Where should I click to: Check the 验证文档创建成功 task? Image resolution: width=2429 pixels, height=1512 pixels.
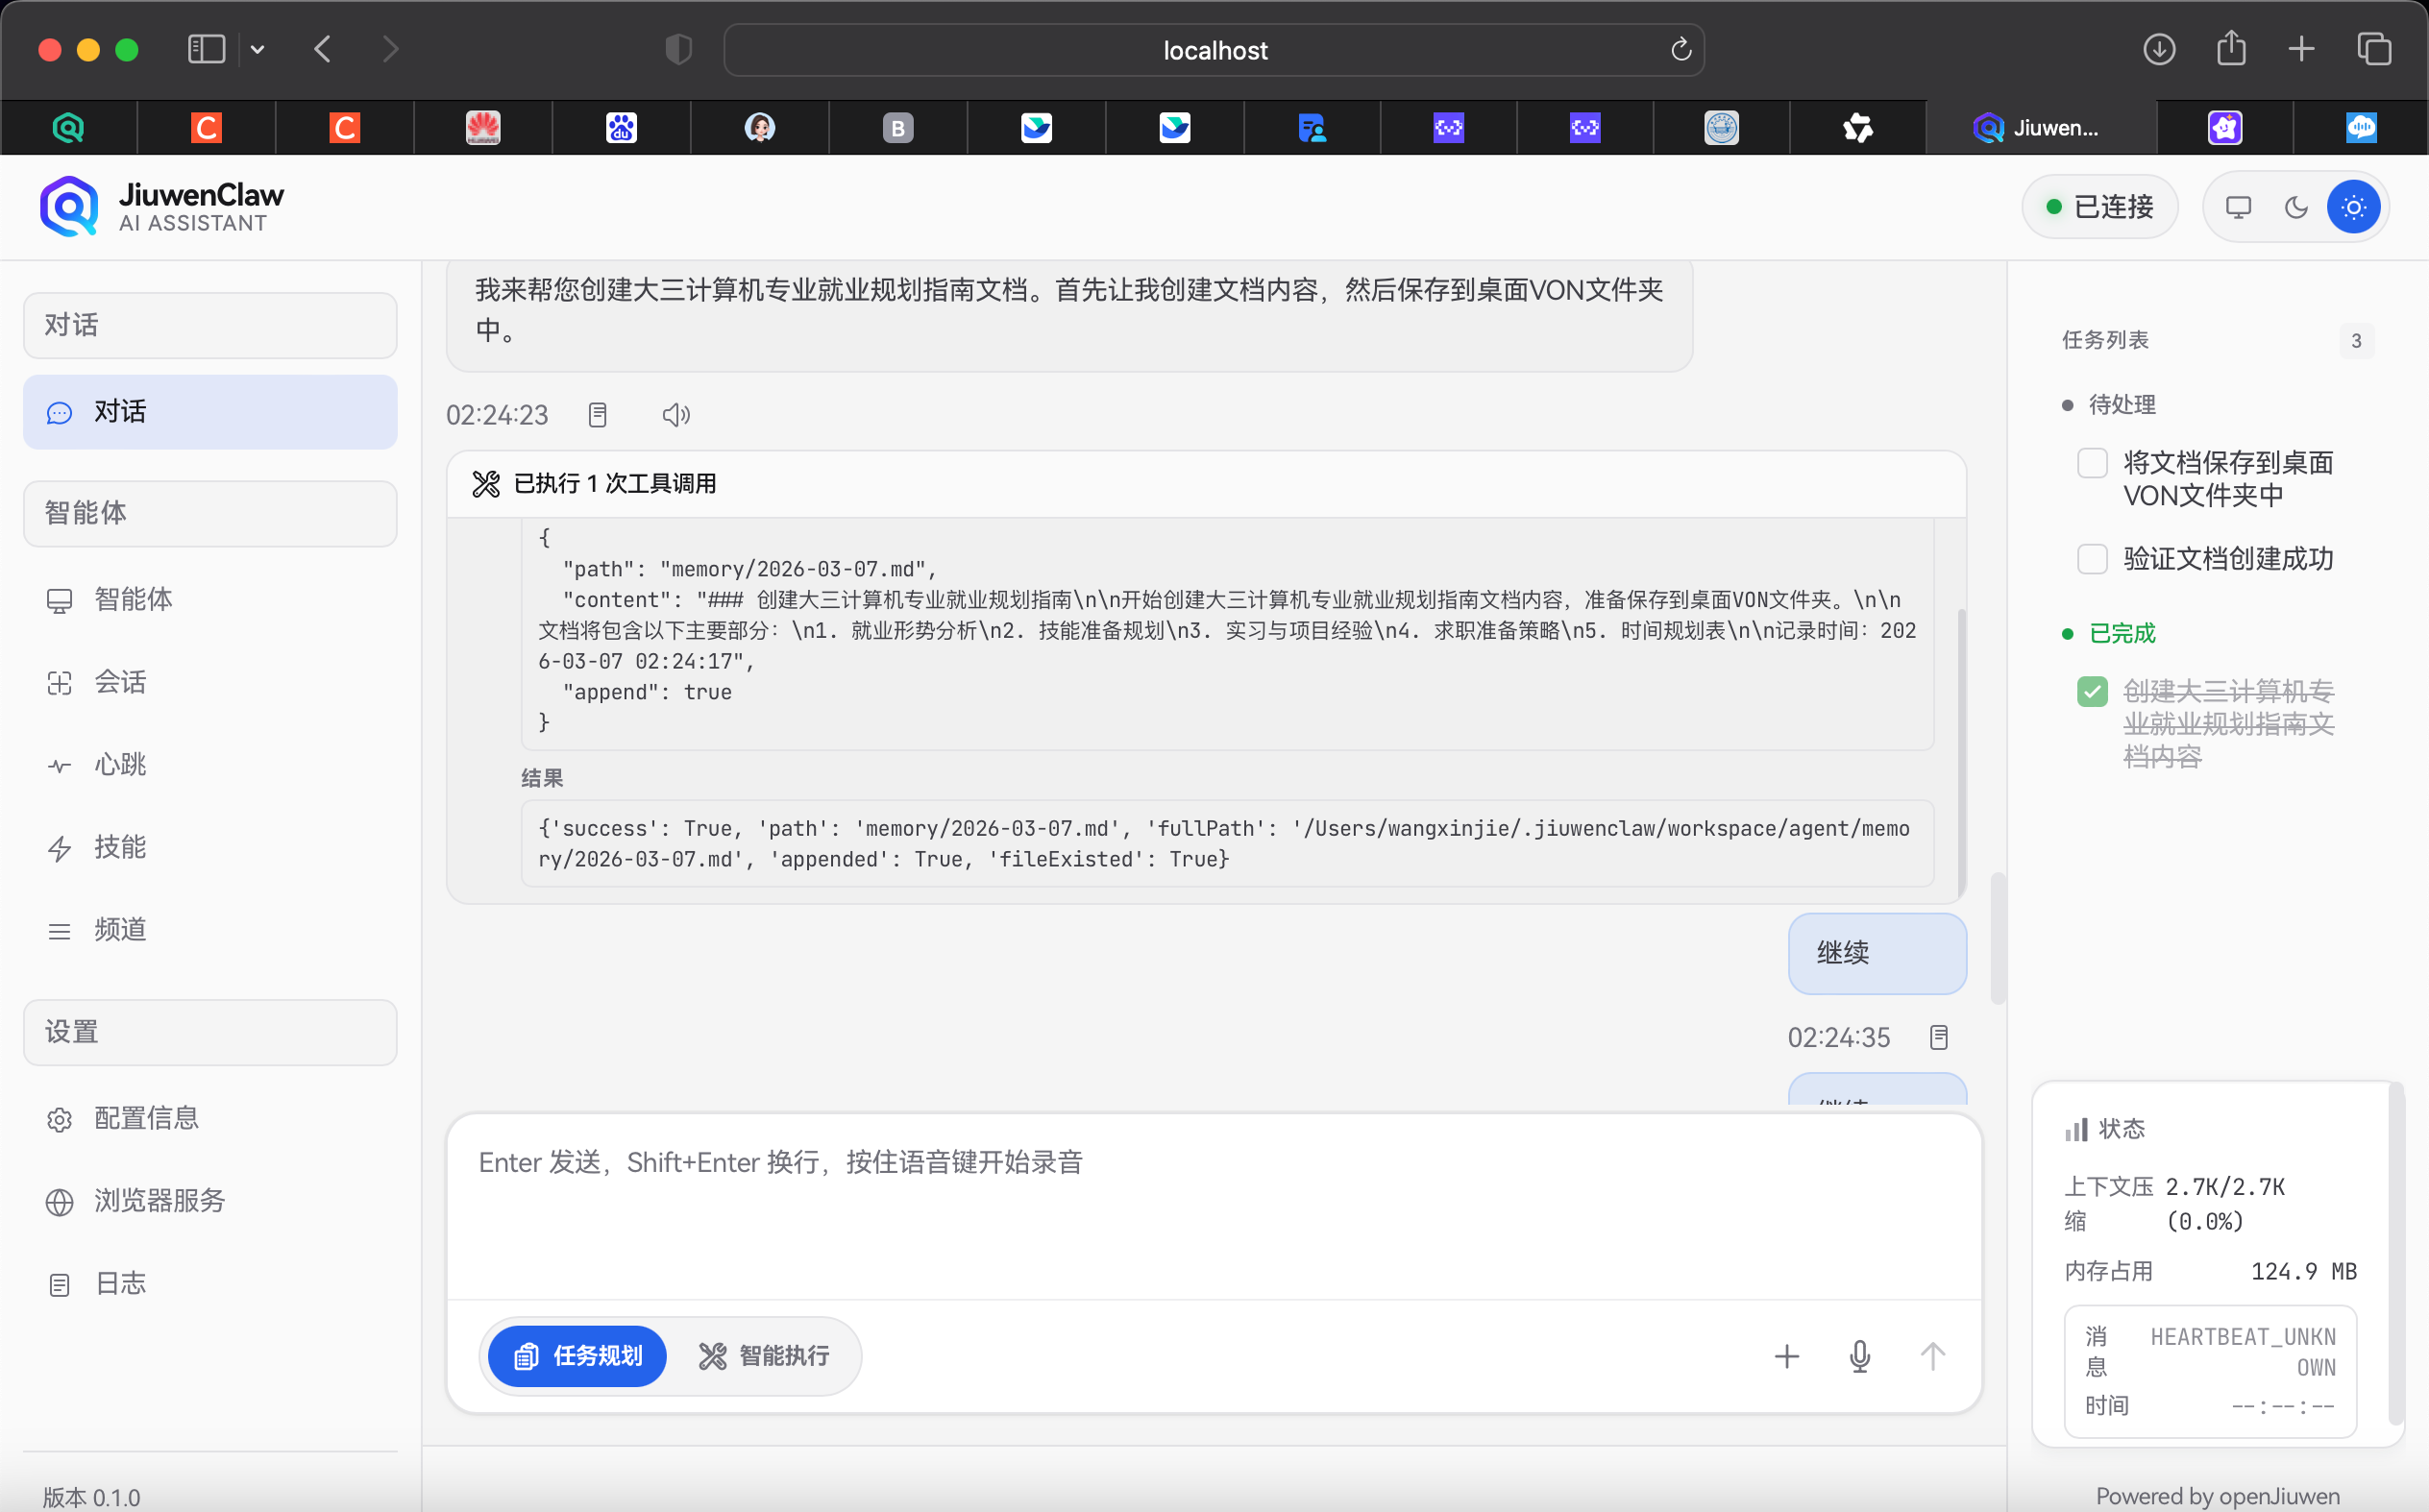(x=2092, y=558)
